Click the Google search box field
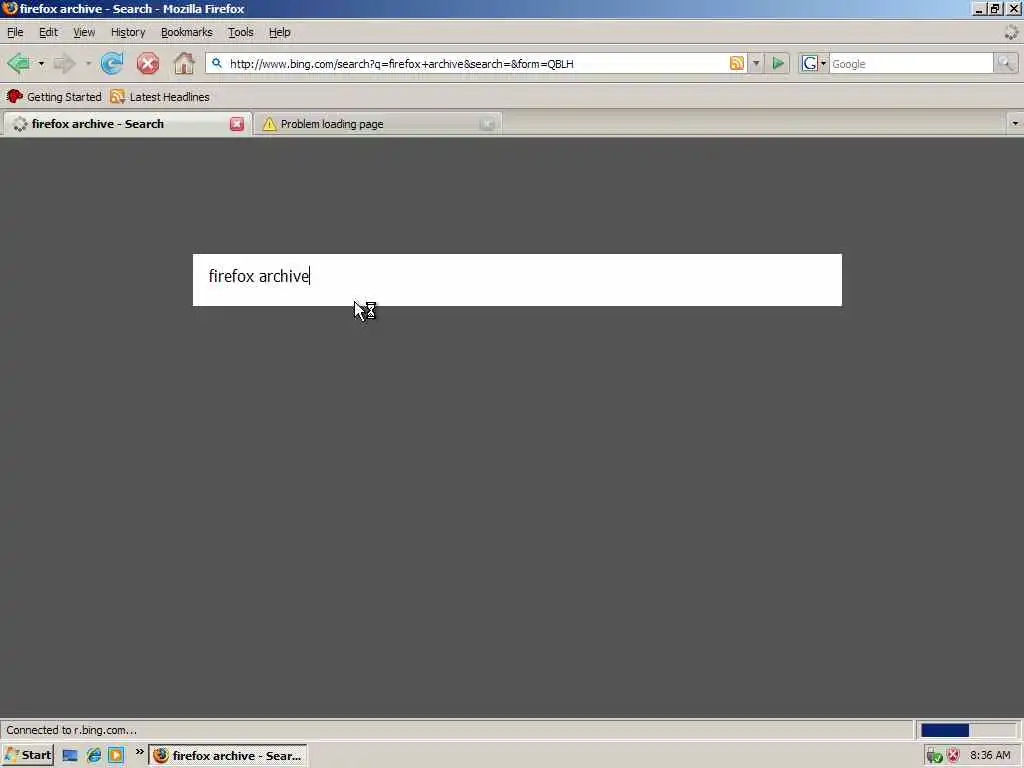Image resolution: width=1024 pixels, height=768 pixels. coord(911,63)
